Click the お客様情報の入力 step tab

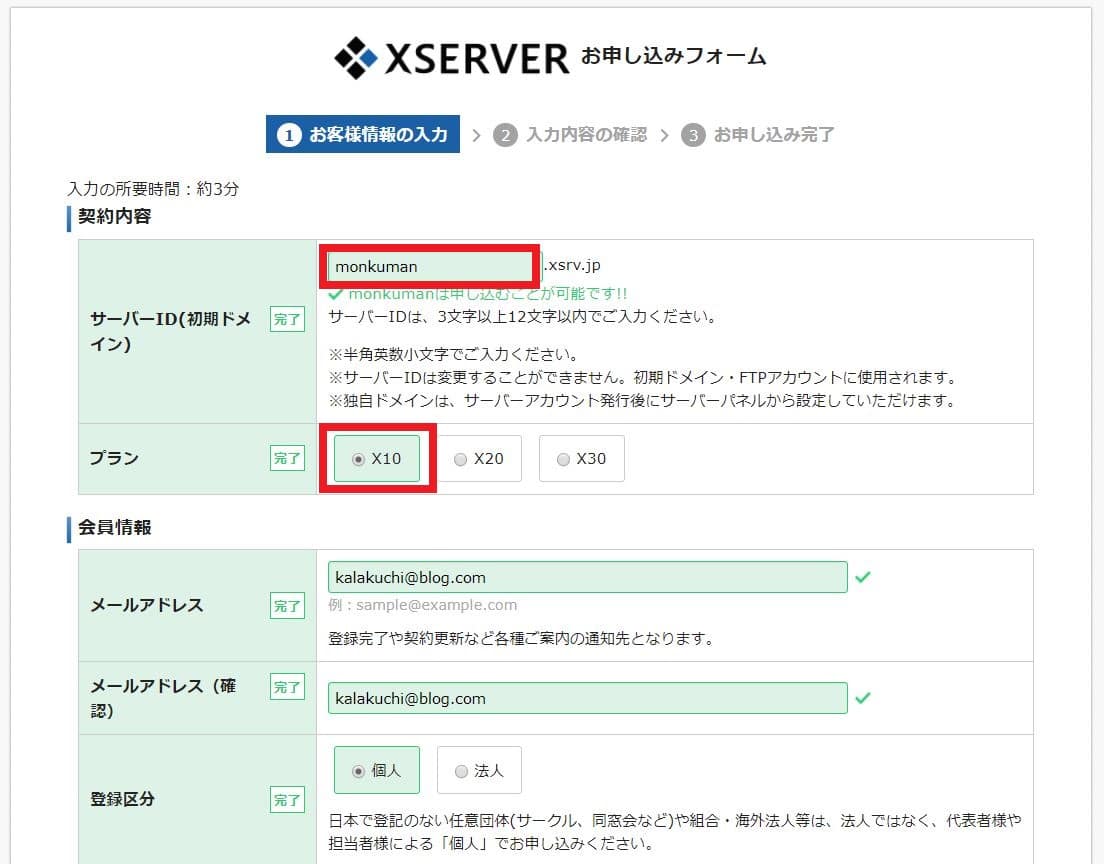[x=377, y=135]
